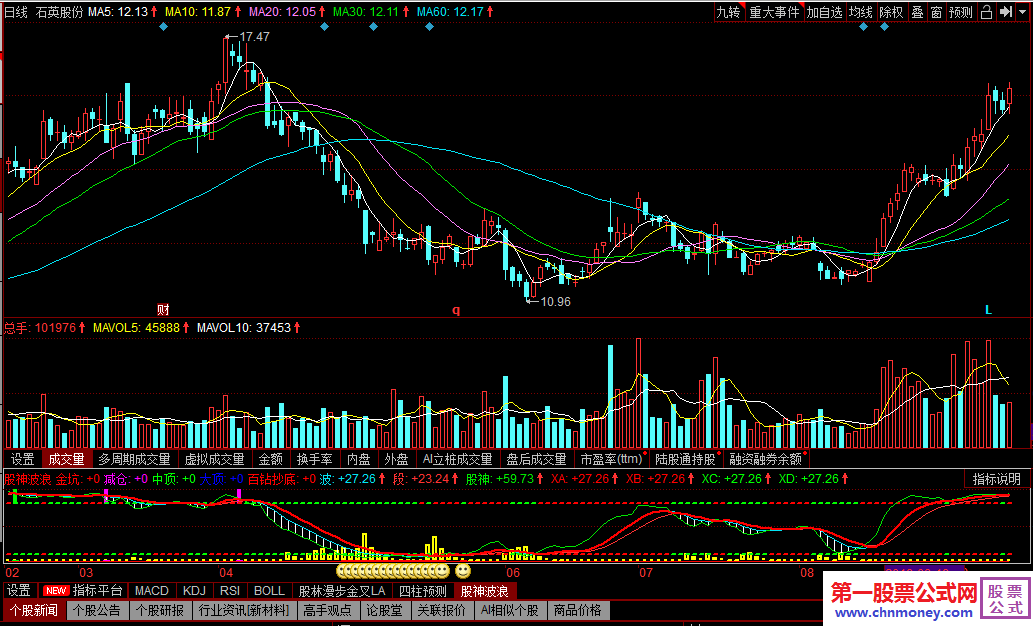Open the 个股研报 research reports tab
Image resolution: width=1033 pixels, height=626 pixels.
pos(159,610)
